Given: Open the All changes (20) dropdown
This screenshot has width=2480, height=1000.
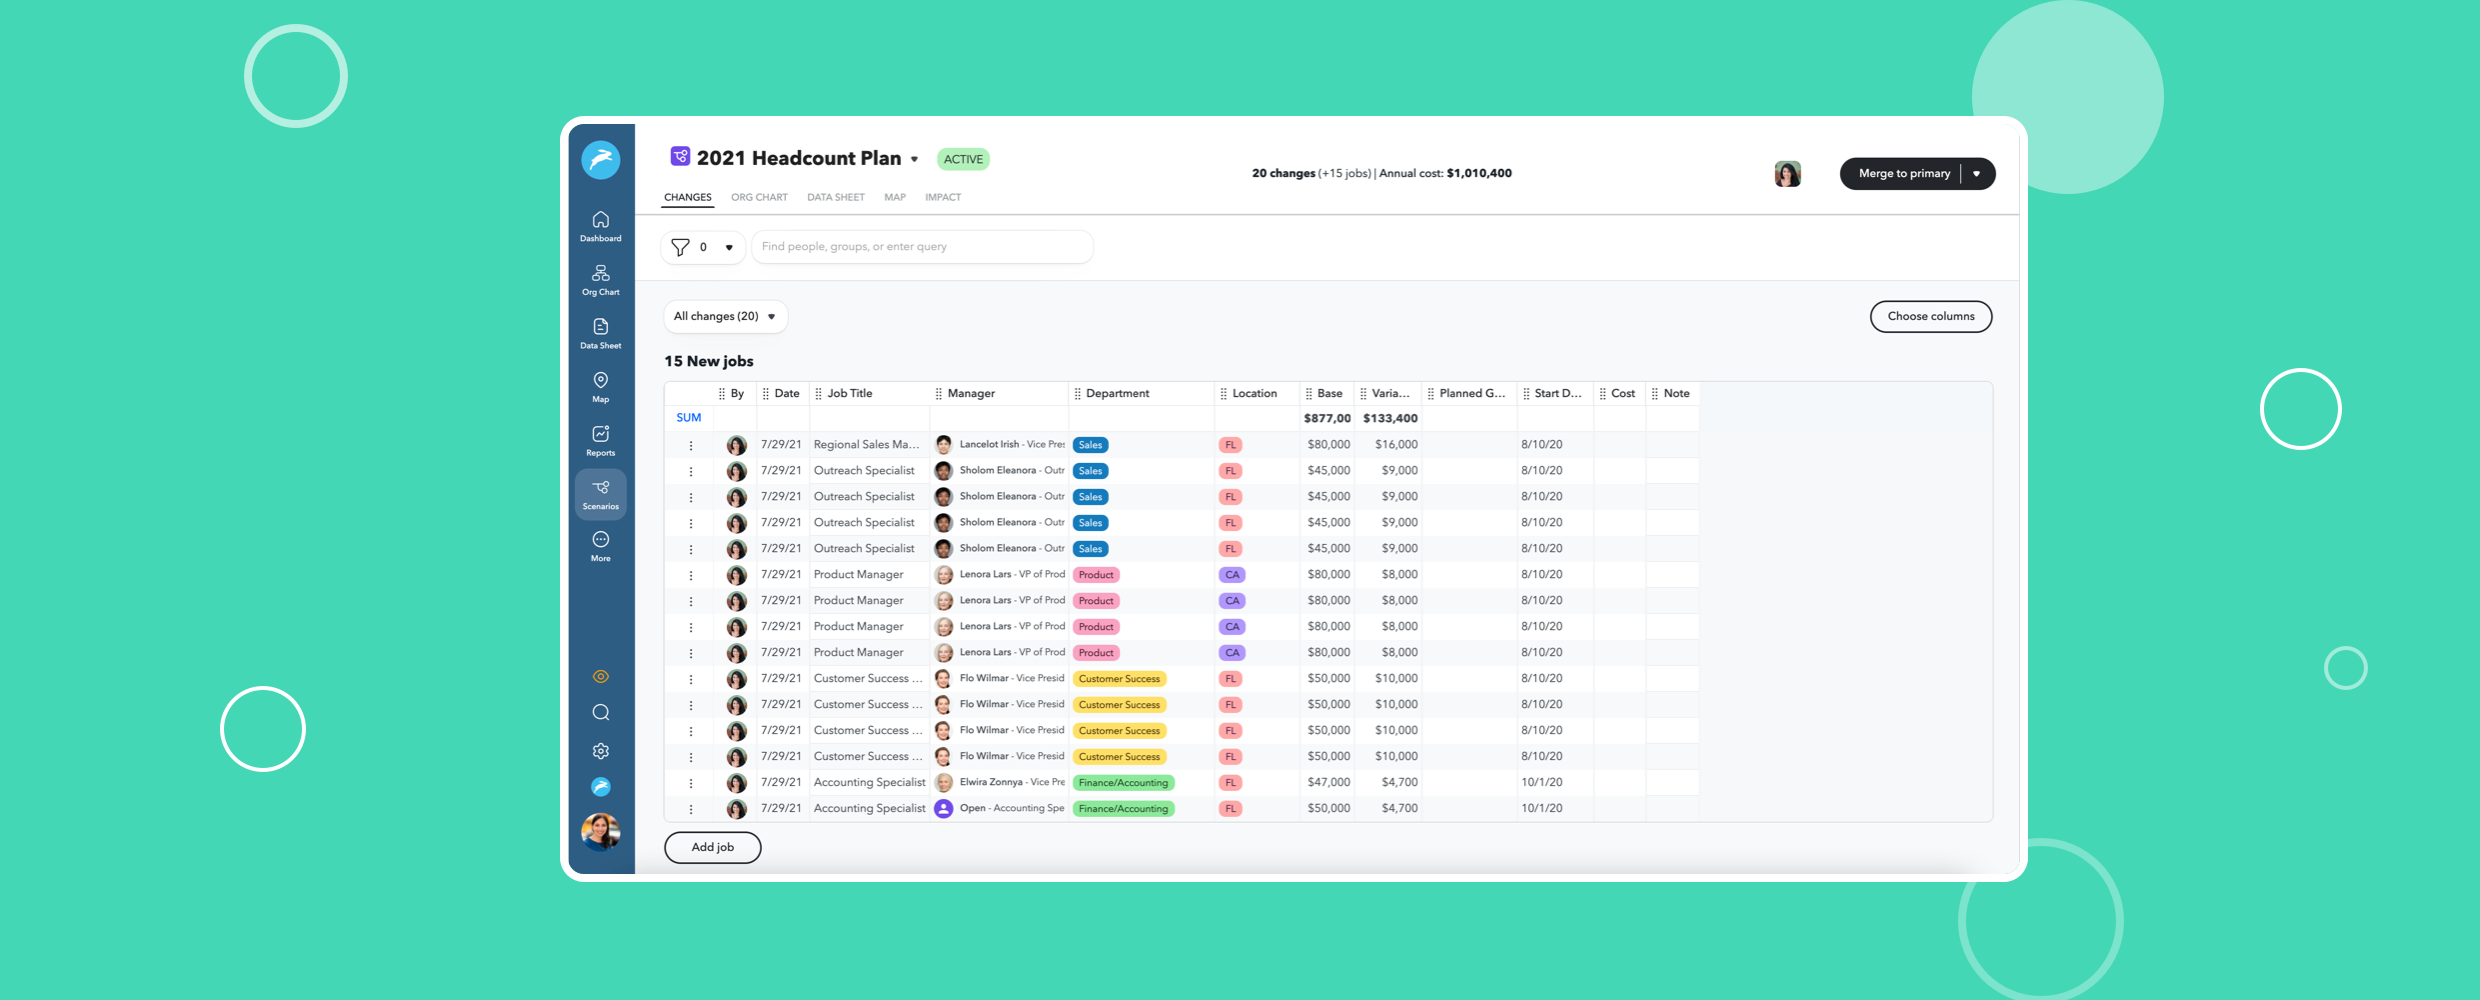Looking at the screenshot, I should tap(725, 316).
